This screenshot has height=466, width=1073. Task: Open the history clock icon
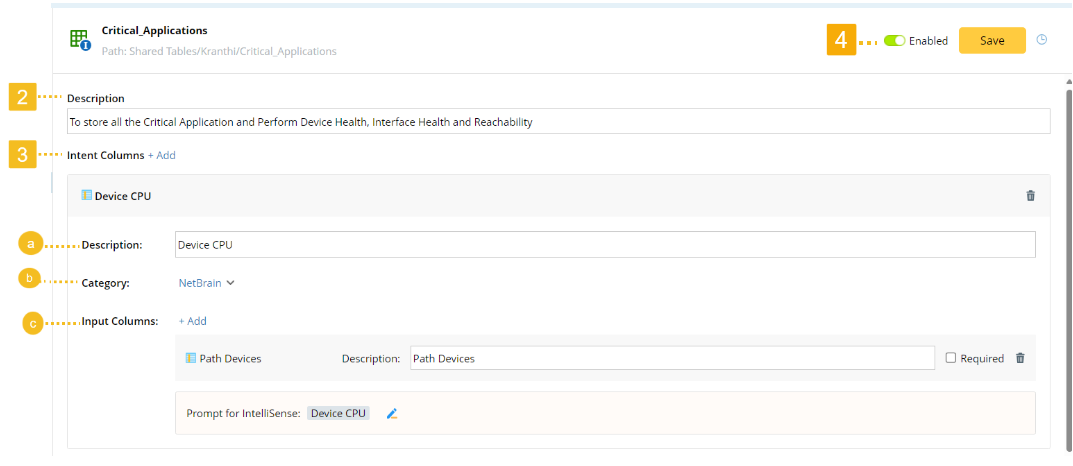coord(1041,40)
